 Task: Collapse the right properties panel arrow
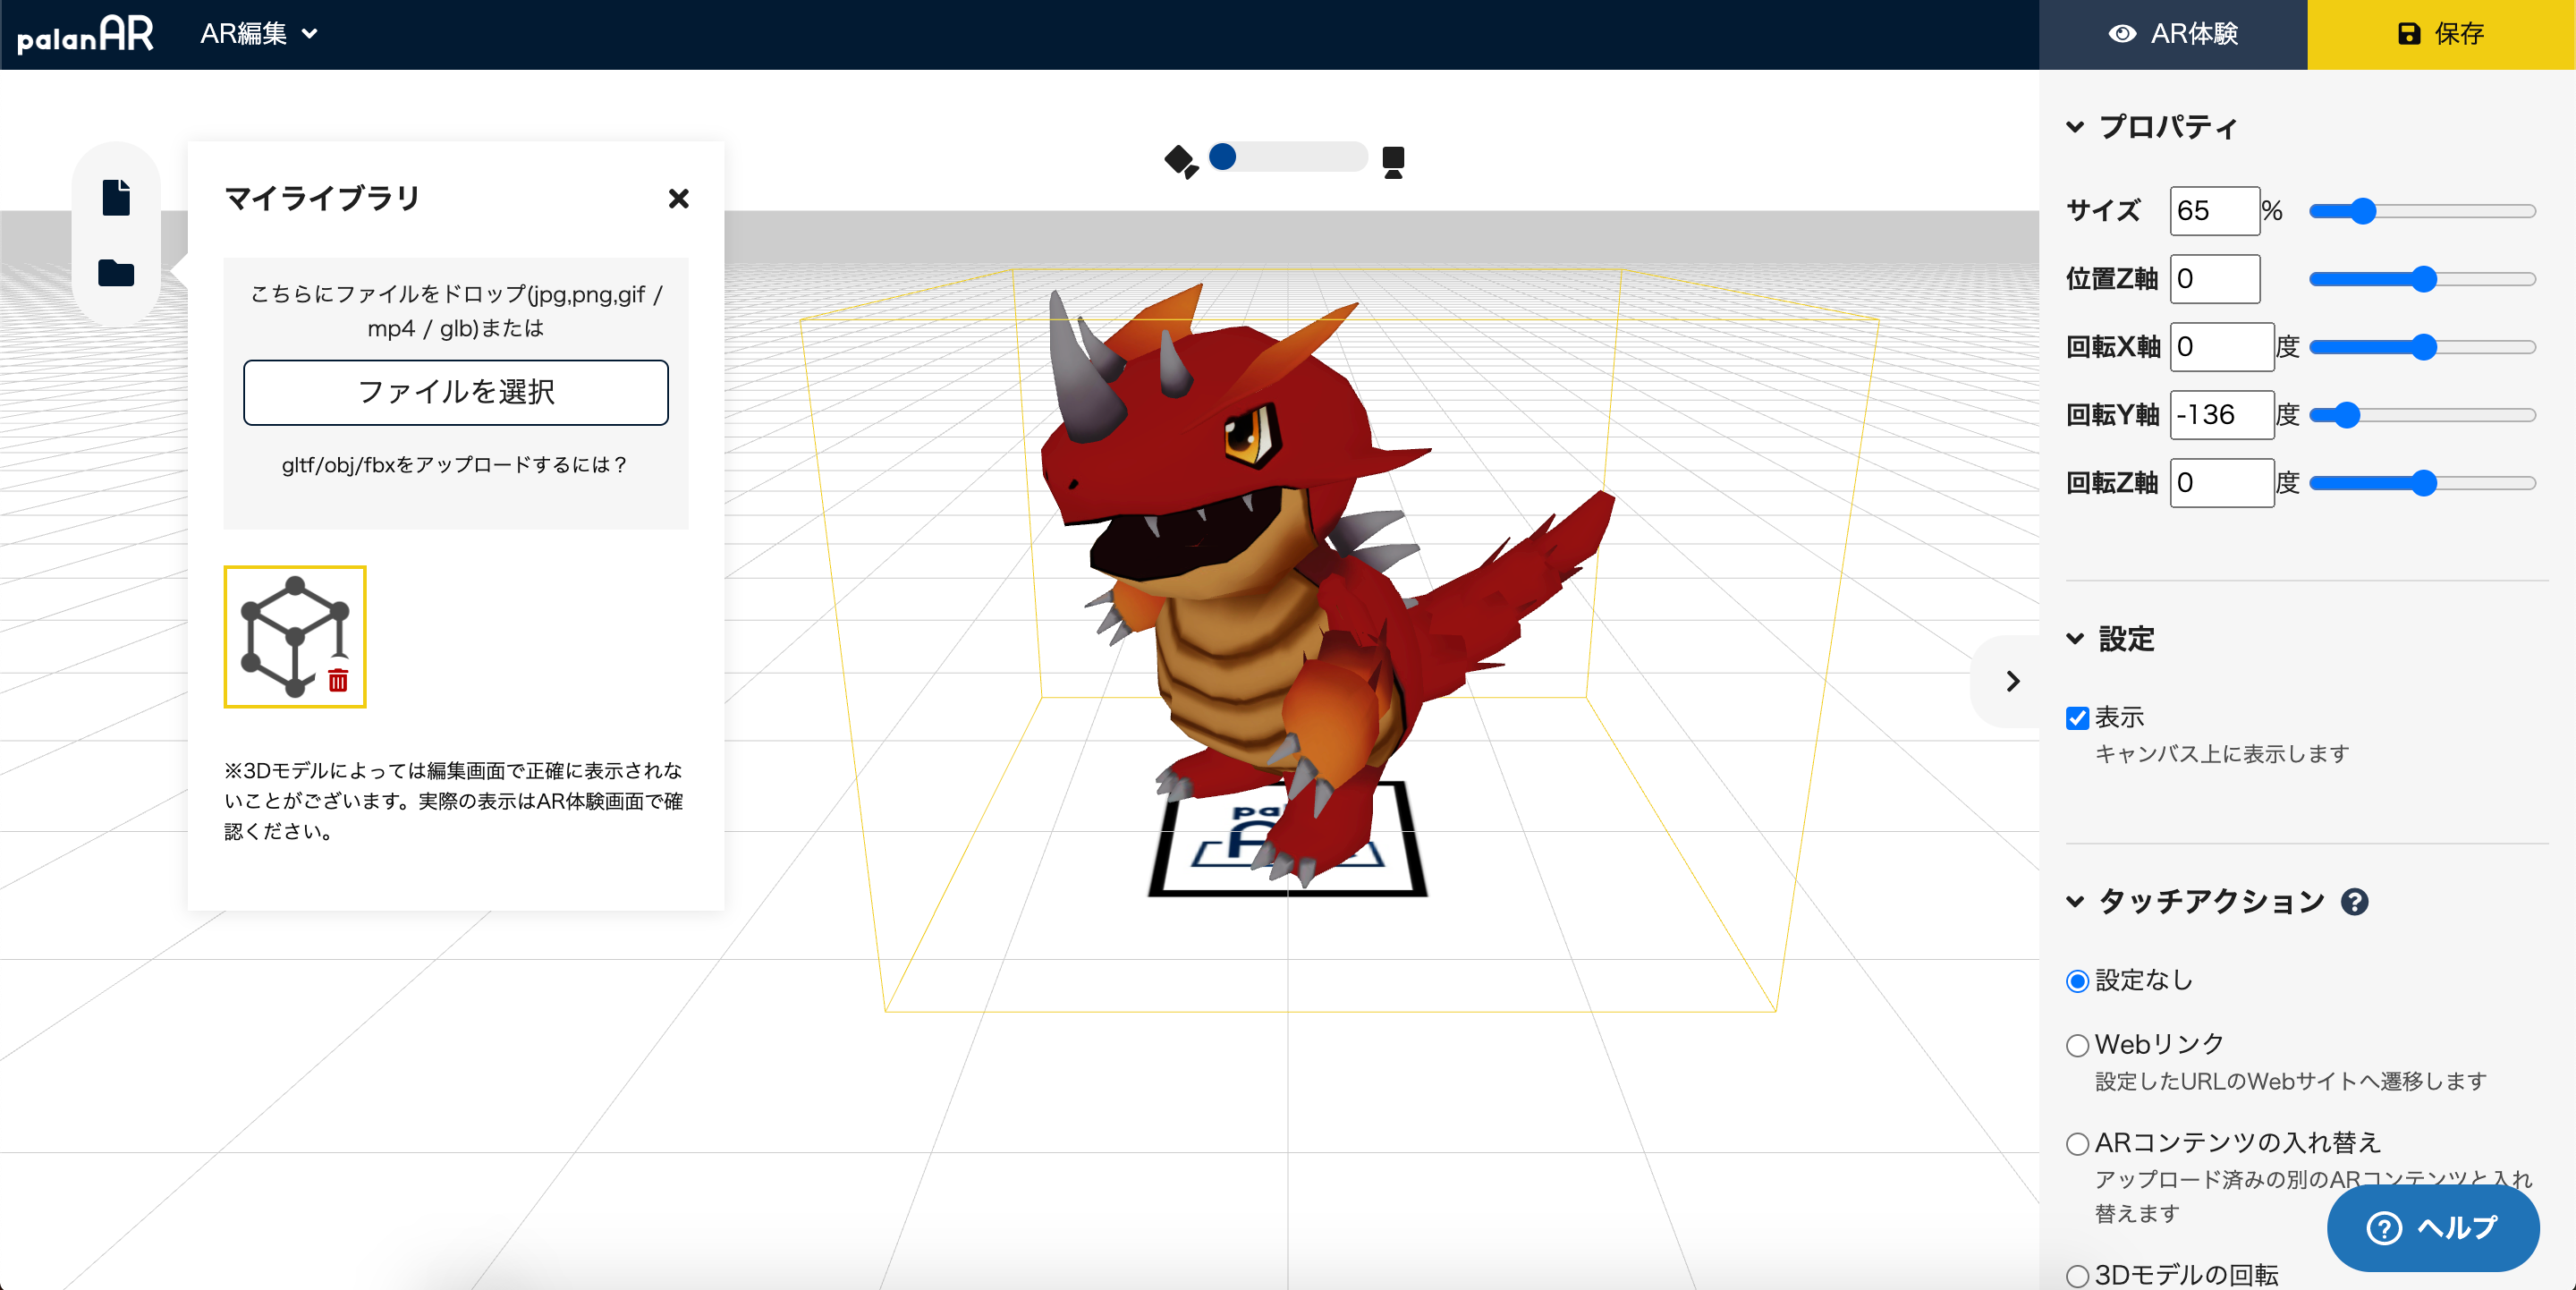(2013, 681)
